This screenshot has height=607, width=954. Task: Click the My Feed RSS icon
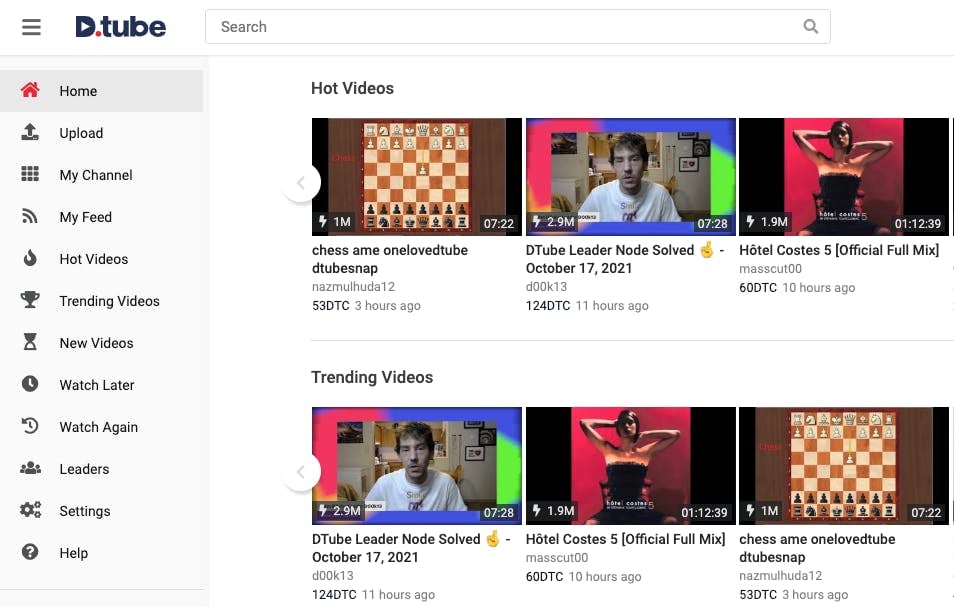30,217
